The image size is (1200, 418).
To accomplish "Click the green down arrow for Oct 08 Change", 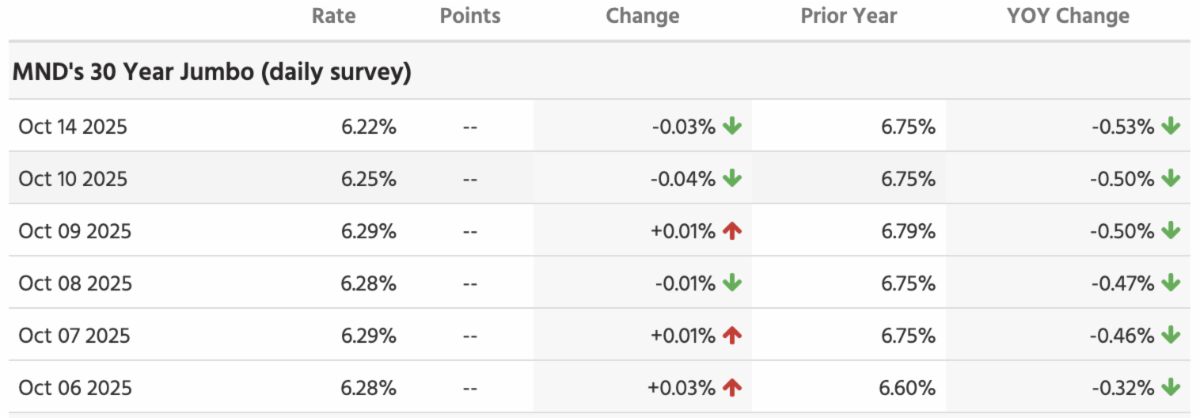I will 732,283.
